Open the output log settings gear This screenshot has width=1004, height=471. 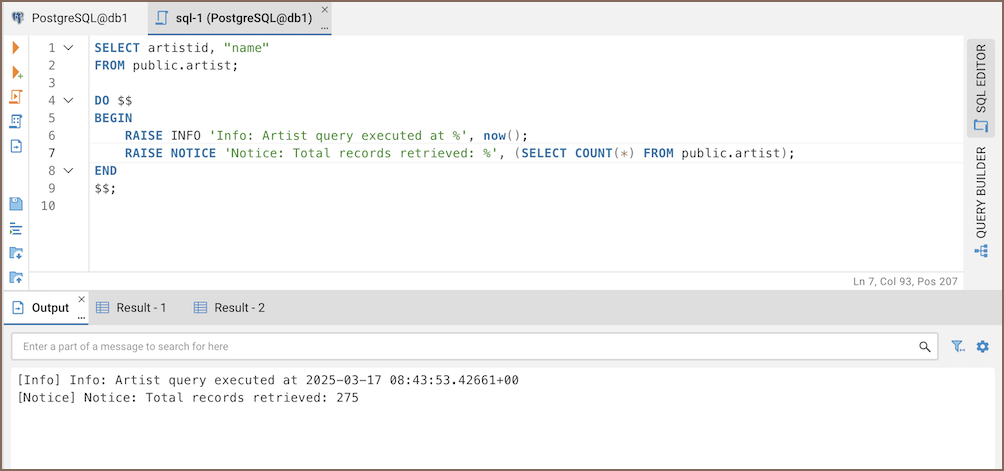click(982, 347)
